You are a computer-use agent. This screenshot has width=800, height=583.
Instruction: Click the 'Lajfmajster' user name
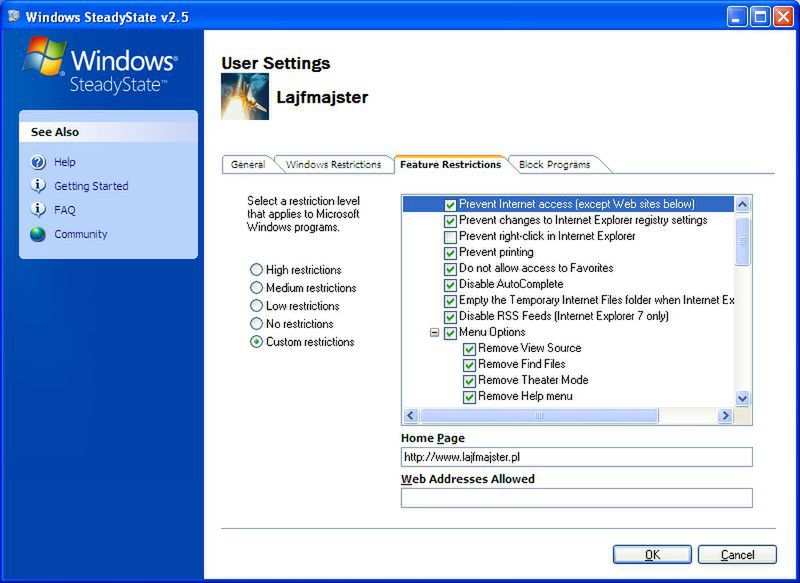(322, 97)
